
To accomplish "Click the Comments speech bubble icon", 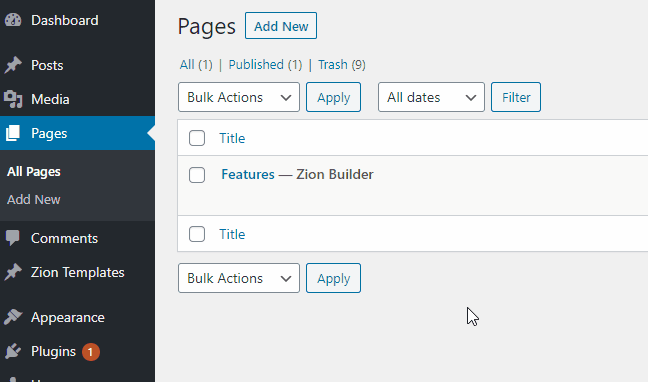I will coord(13,238).
